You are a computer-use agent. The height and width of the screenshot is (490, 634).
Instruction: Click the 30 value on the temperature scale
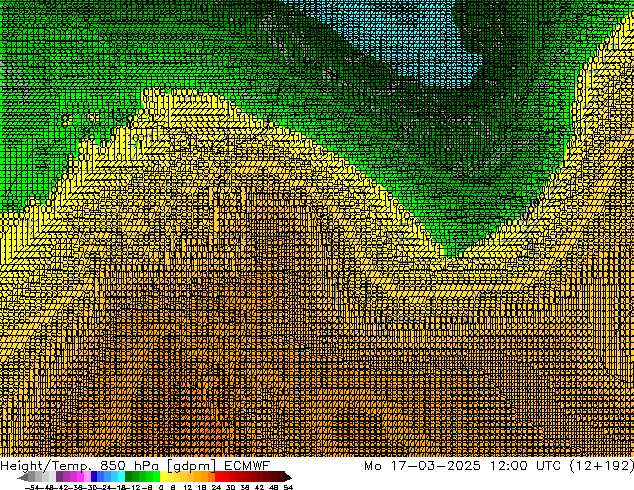click(x=230, y=487)
